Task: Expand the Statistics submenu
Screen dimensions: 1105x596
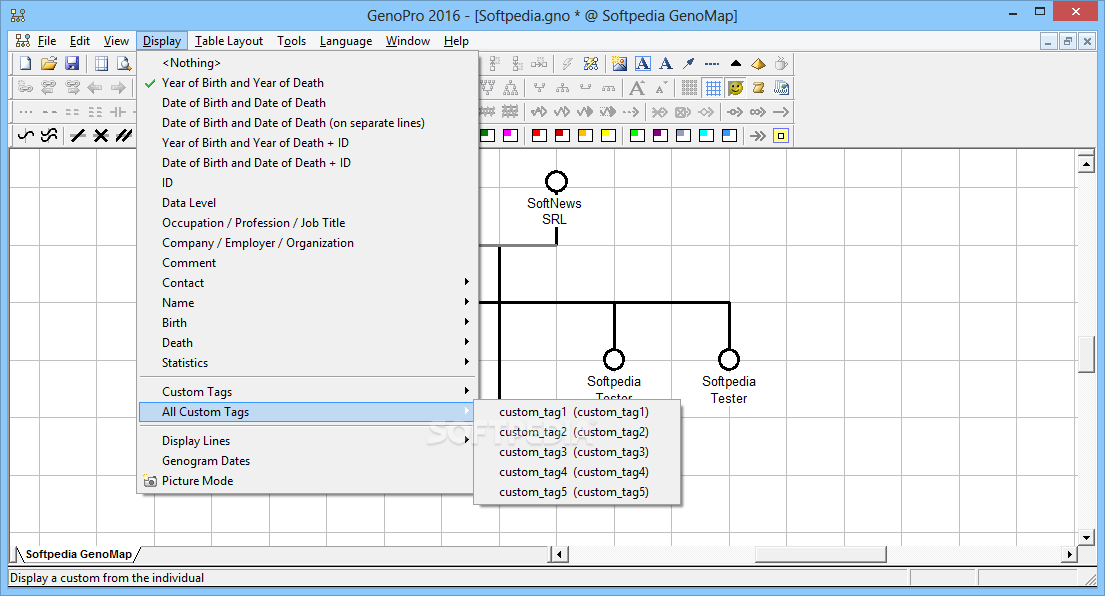Action: (x=308, y=363)
